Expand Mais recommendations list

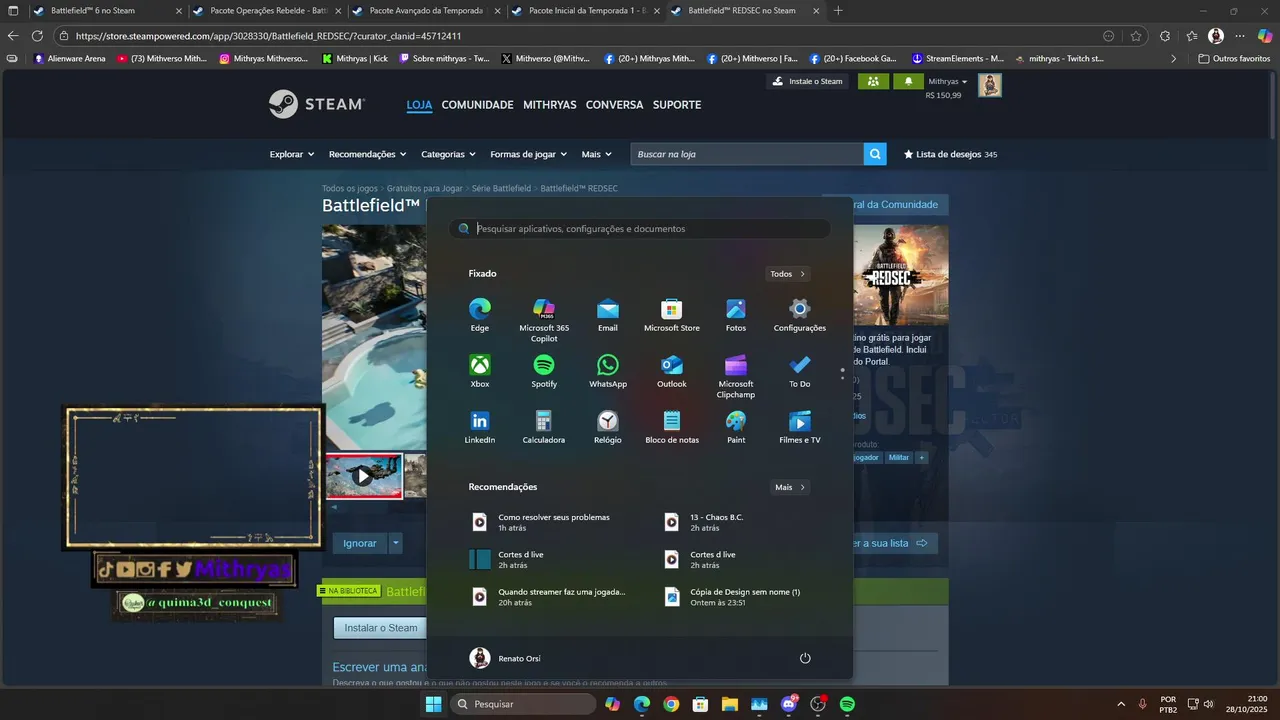click(790, 487)
